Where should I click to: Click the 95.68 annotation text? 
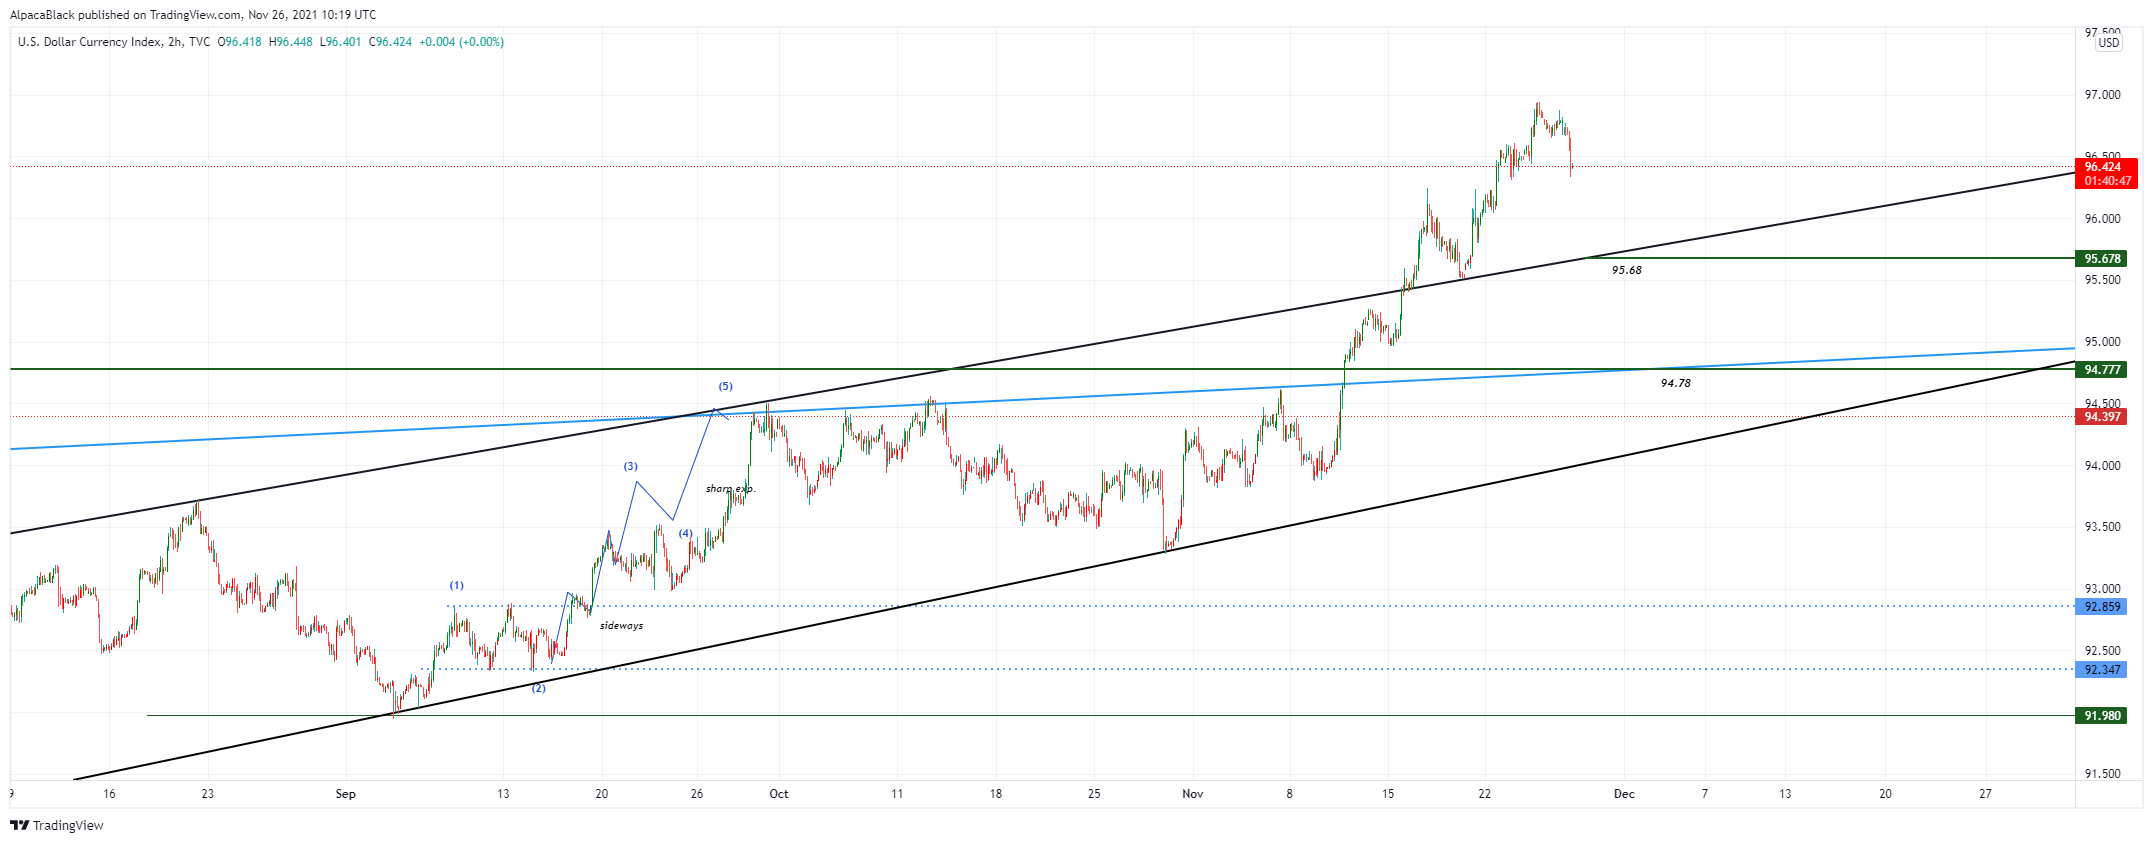coord(1627,270)
